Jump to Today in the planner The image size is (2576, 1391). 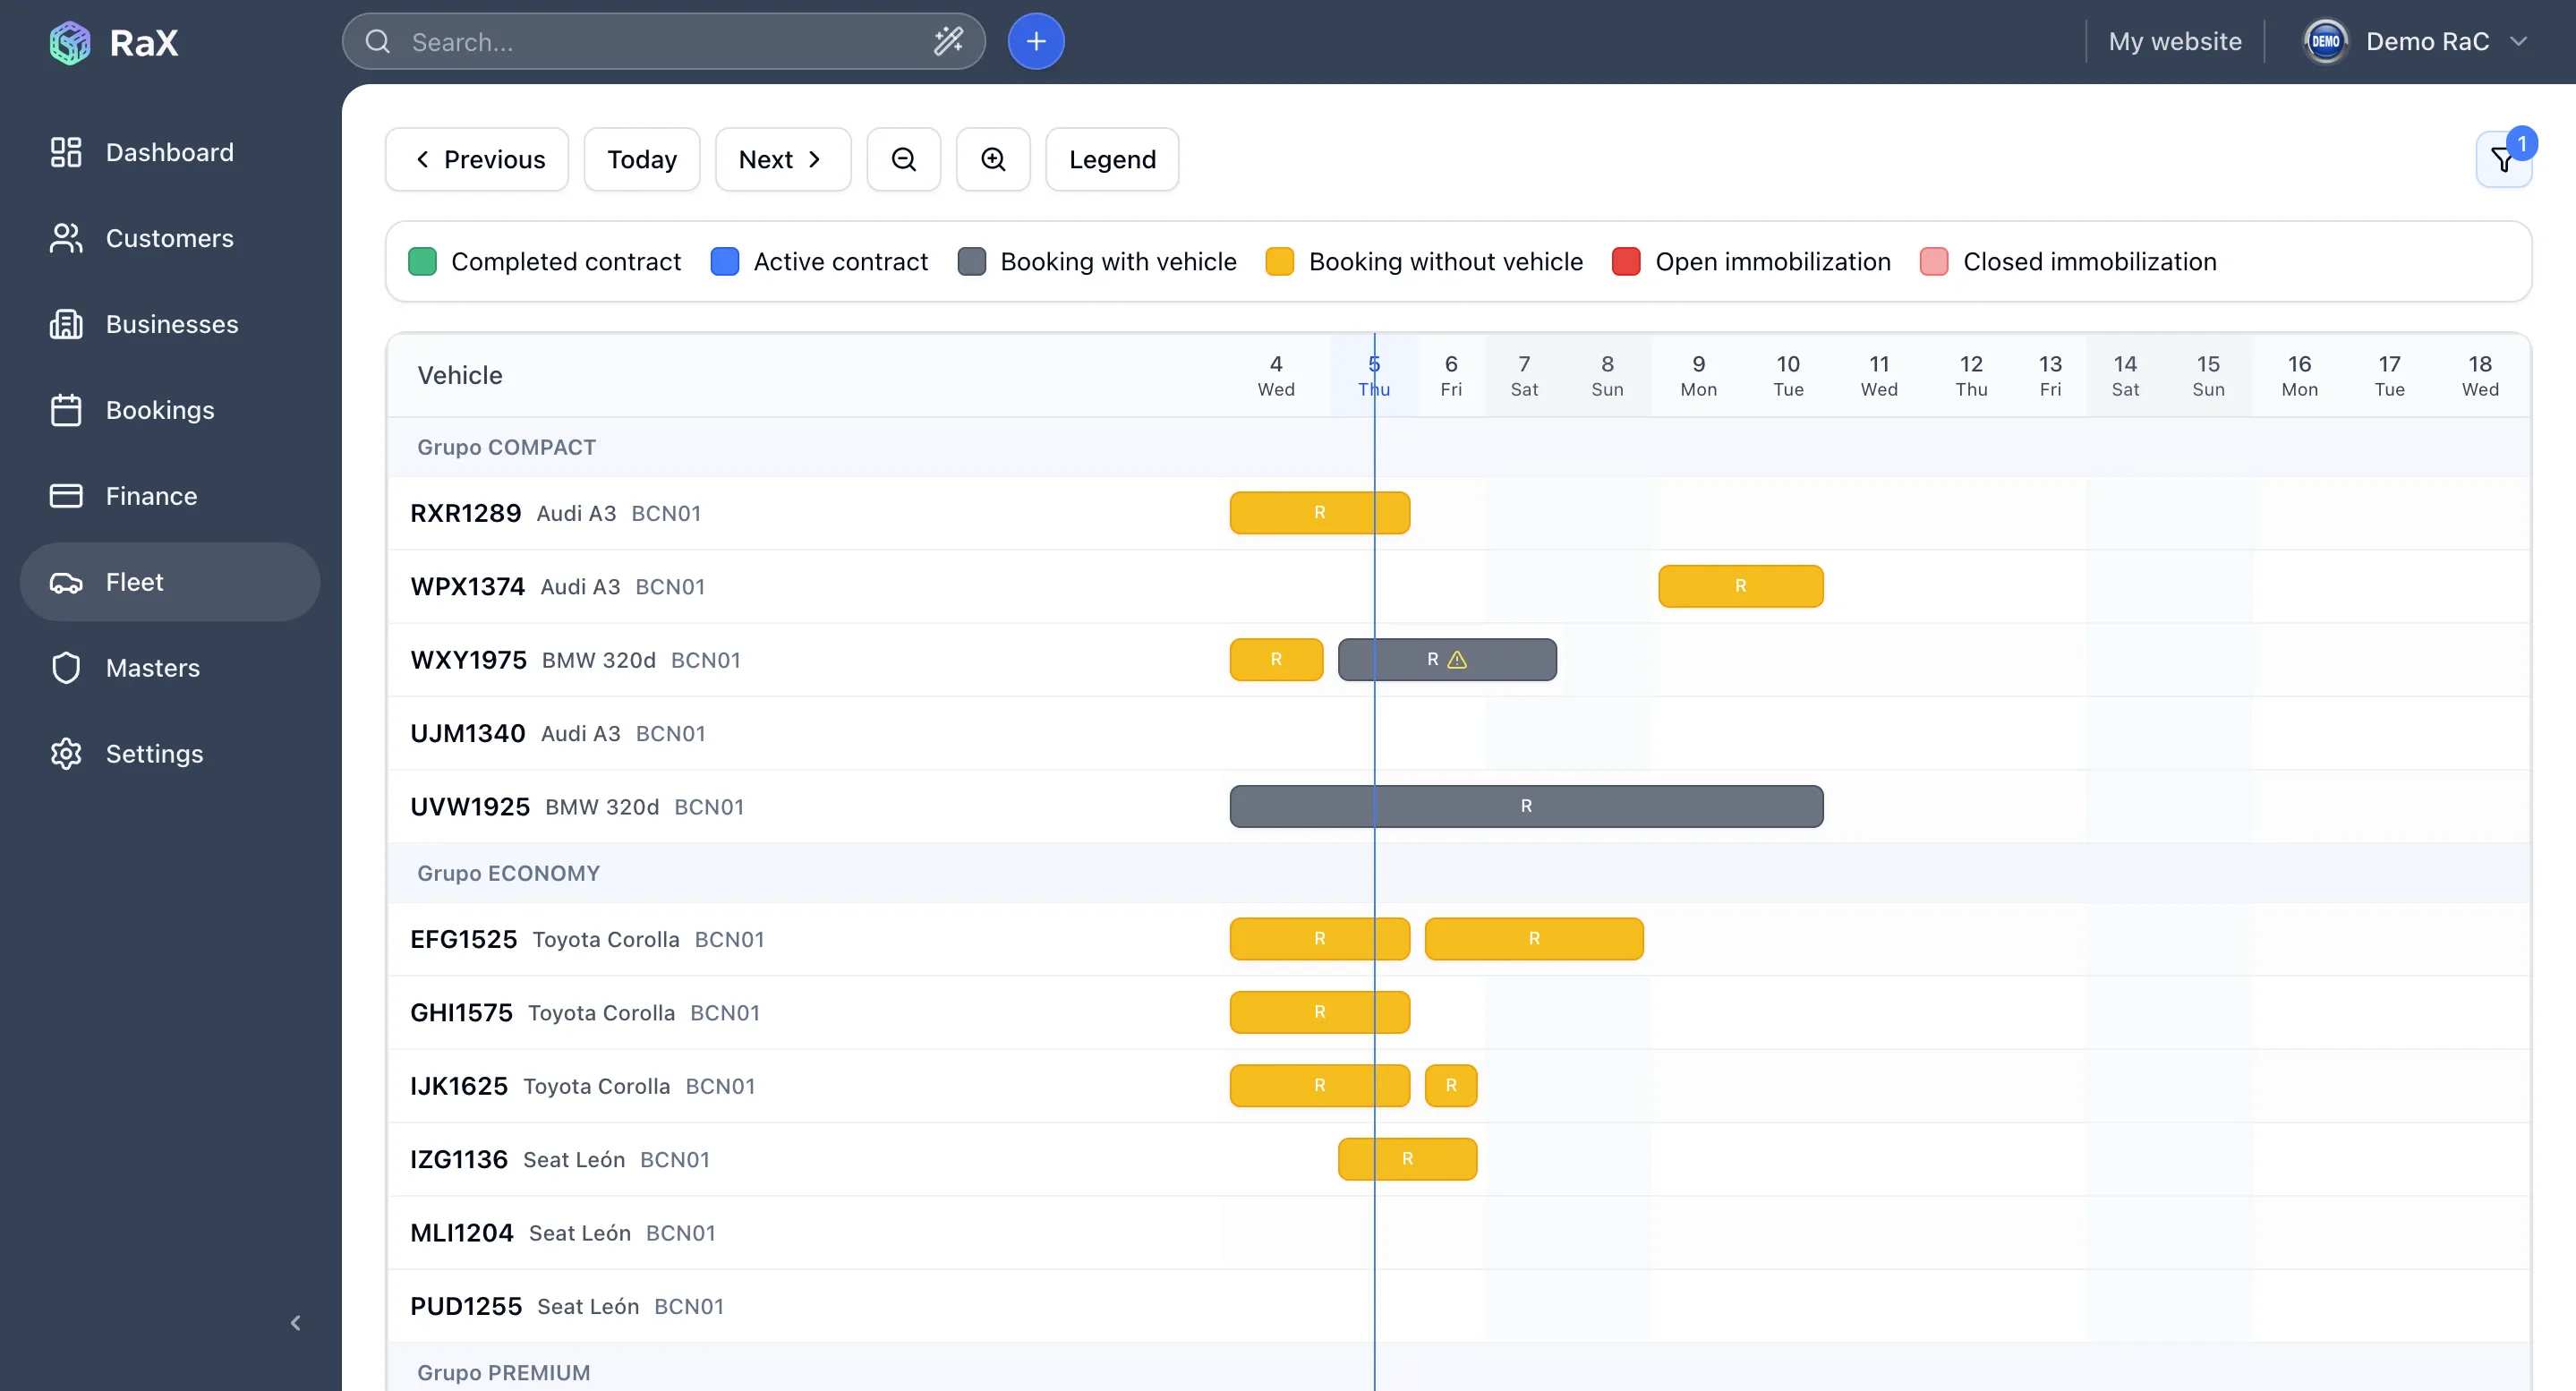coord(642,159)
